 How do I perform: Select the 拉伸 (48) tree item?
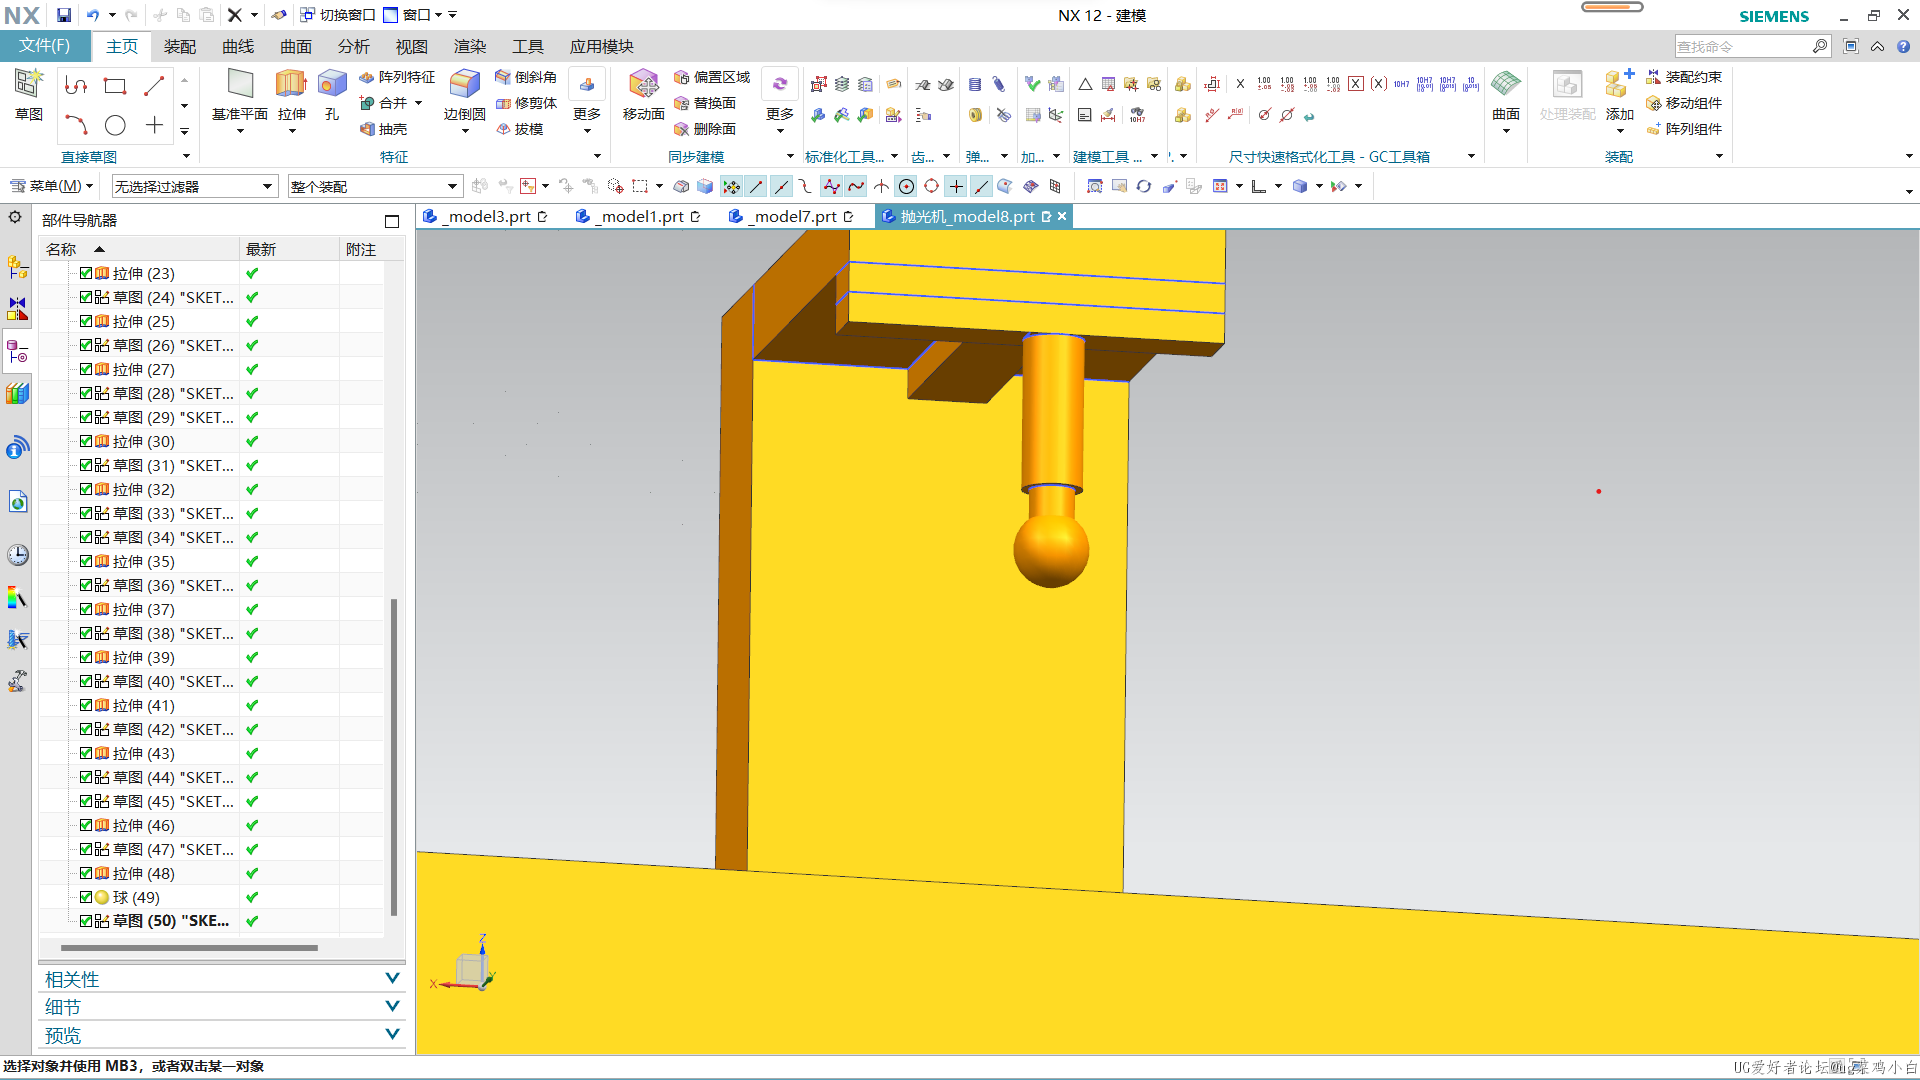pyautogui.click(x=143, y=873)
